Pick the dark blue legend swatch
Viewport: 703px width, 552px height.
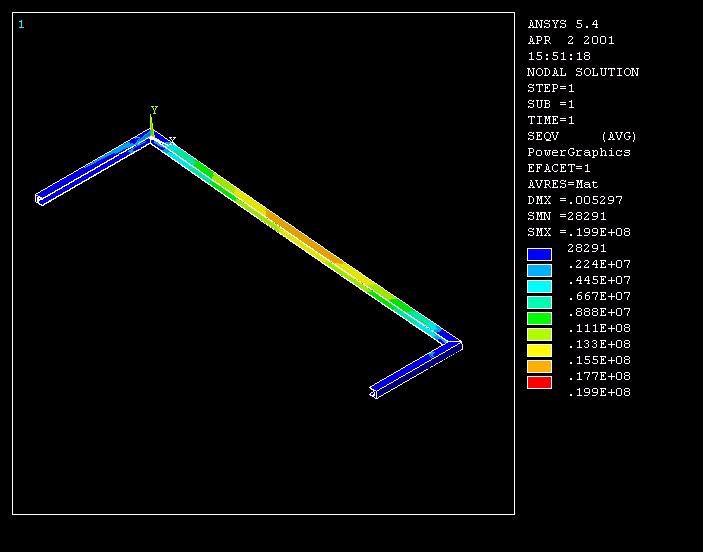tap(539, 254)
